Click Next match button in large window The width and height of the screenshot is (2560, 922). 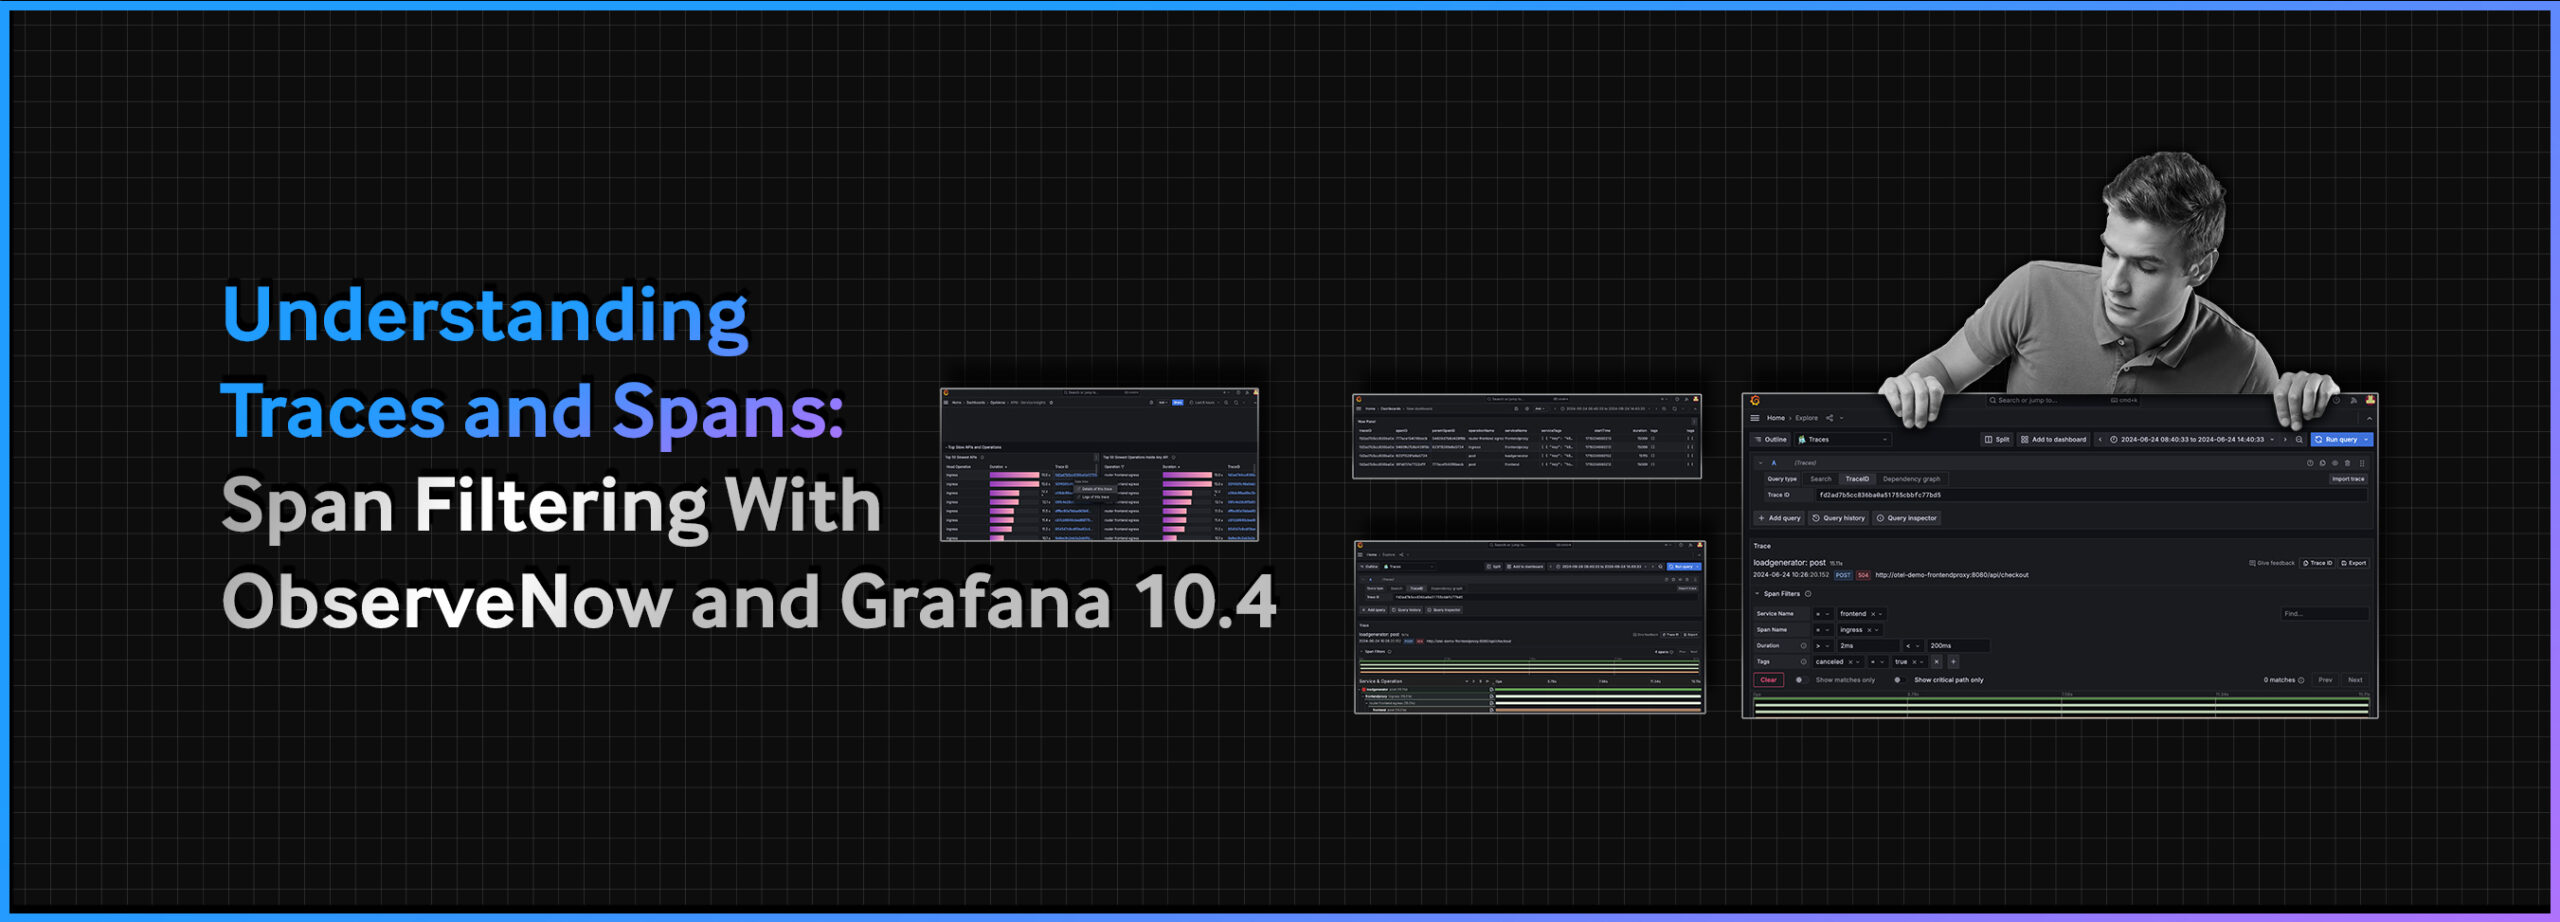click(2355, 680)
